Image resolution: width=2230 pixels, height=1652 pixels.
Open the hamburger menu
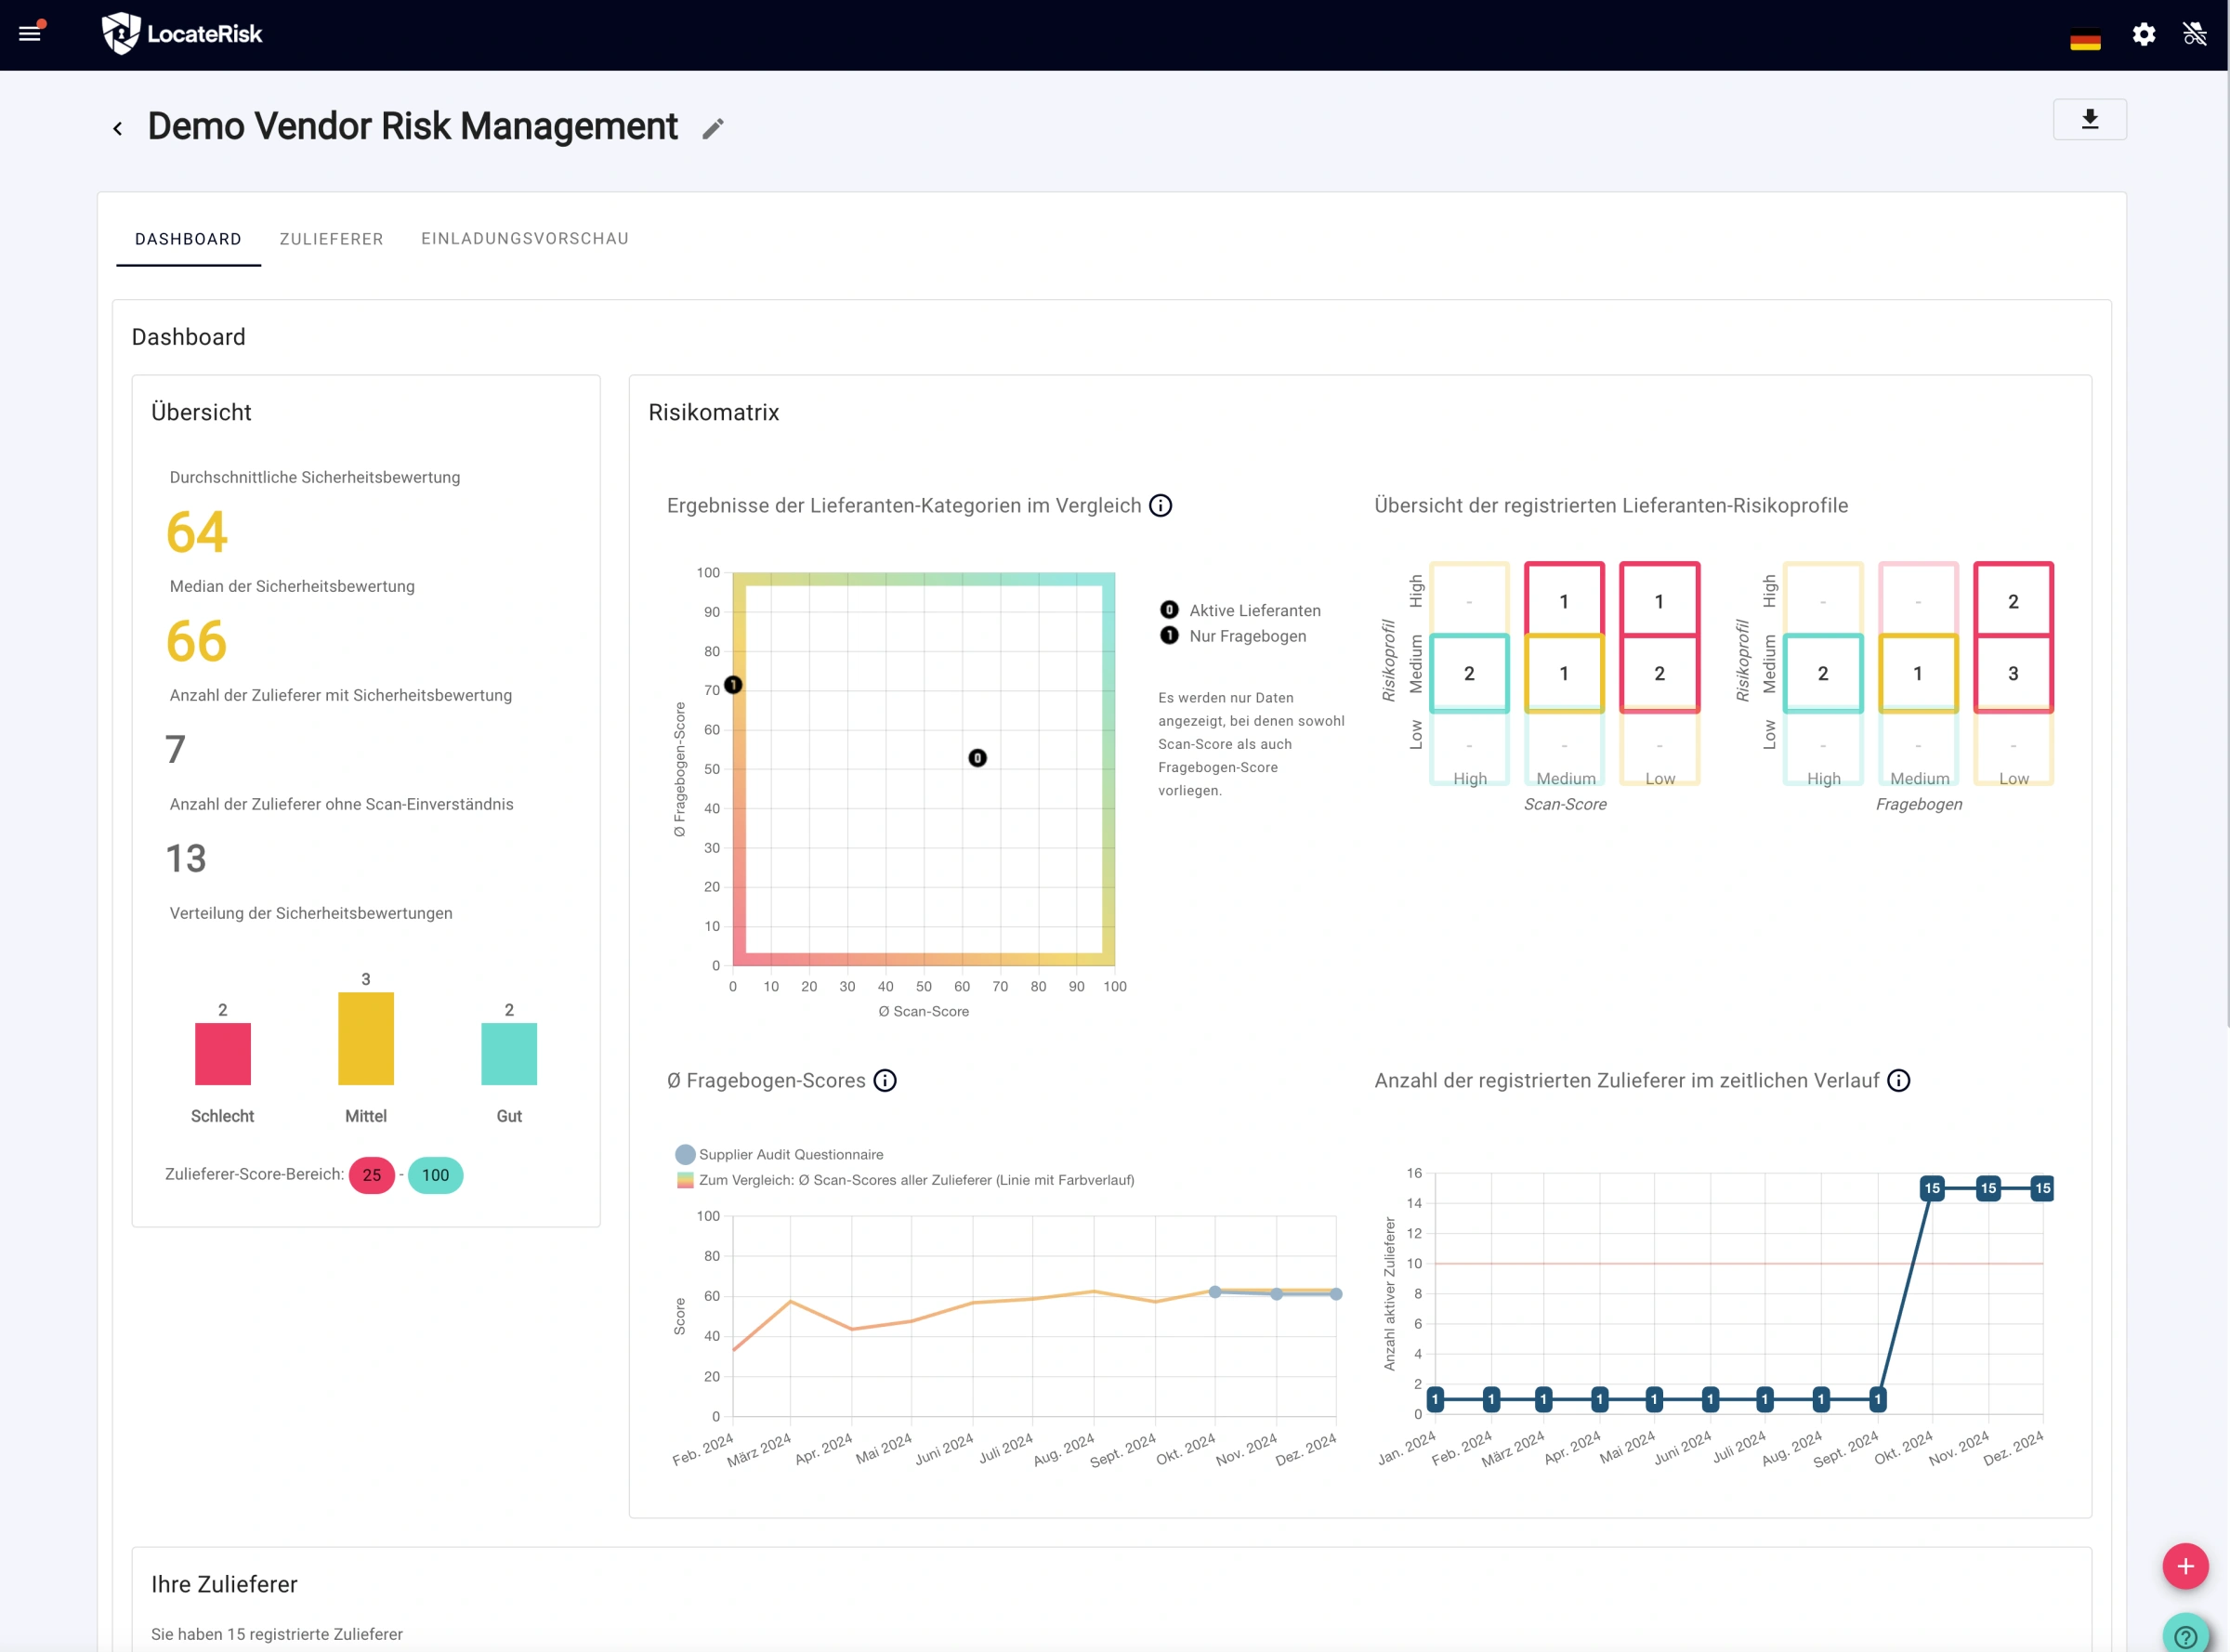(x=30, y=34)
